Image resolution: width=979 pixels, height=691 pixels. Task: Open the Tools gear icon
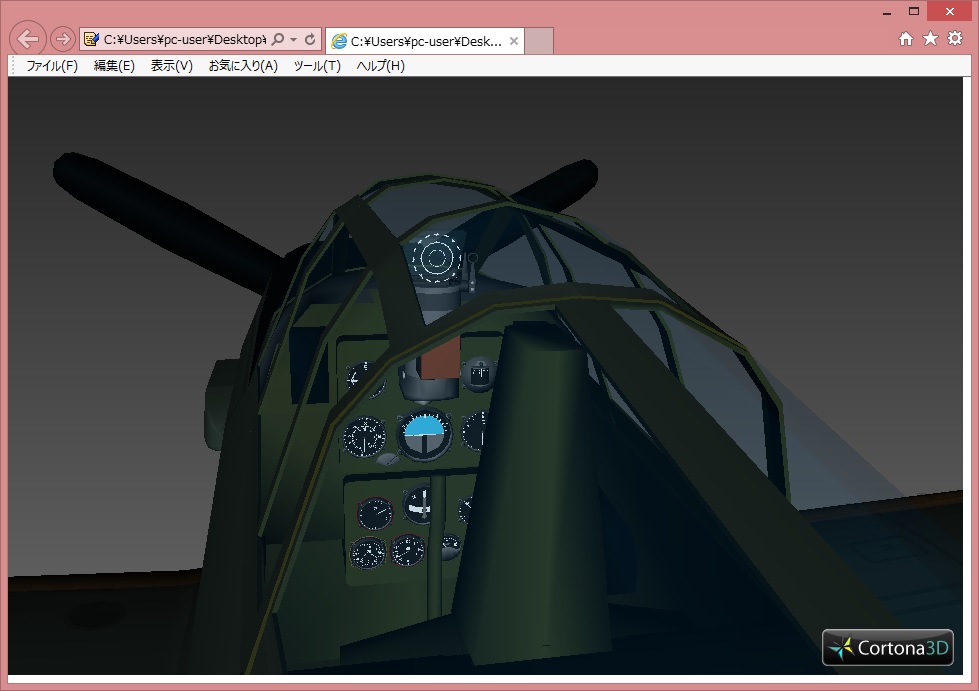click(x=955, y=38)
